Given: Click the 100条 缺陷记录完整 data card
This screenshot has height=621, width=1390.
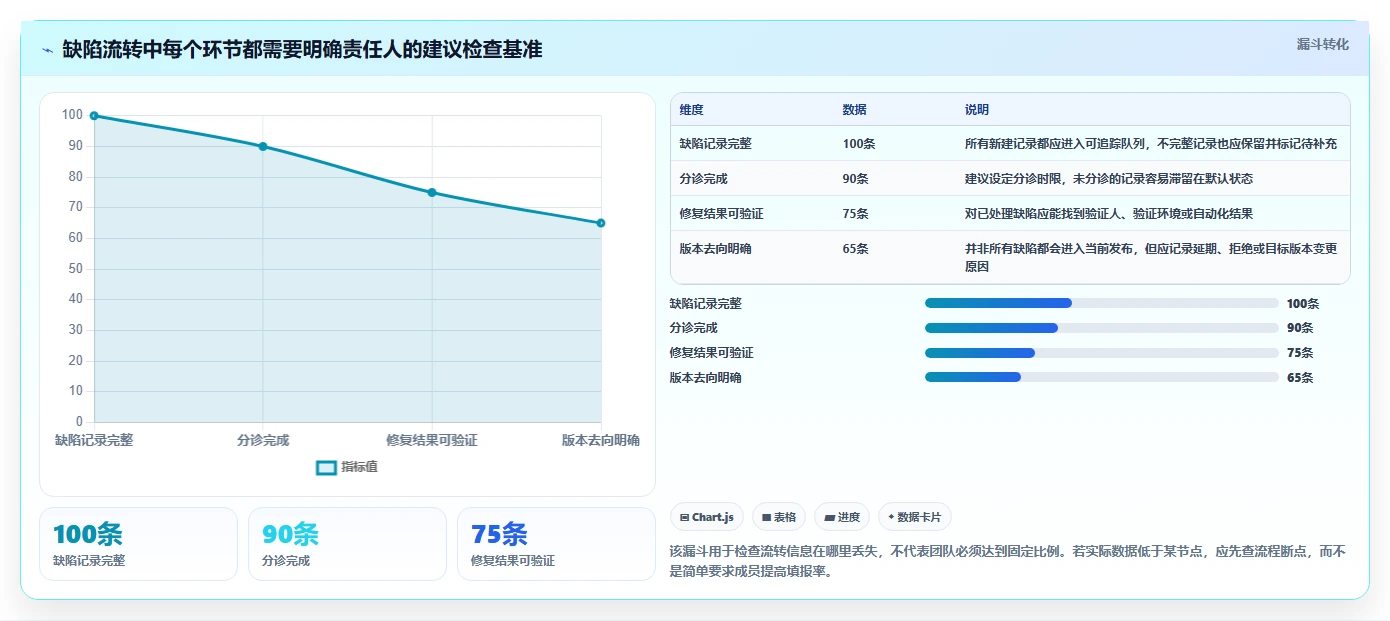Looking at the screenshot, I should [x=138, y=544].
